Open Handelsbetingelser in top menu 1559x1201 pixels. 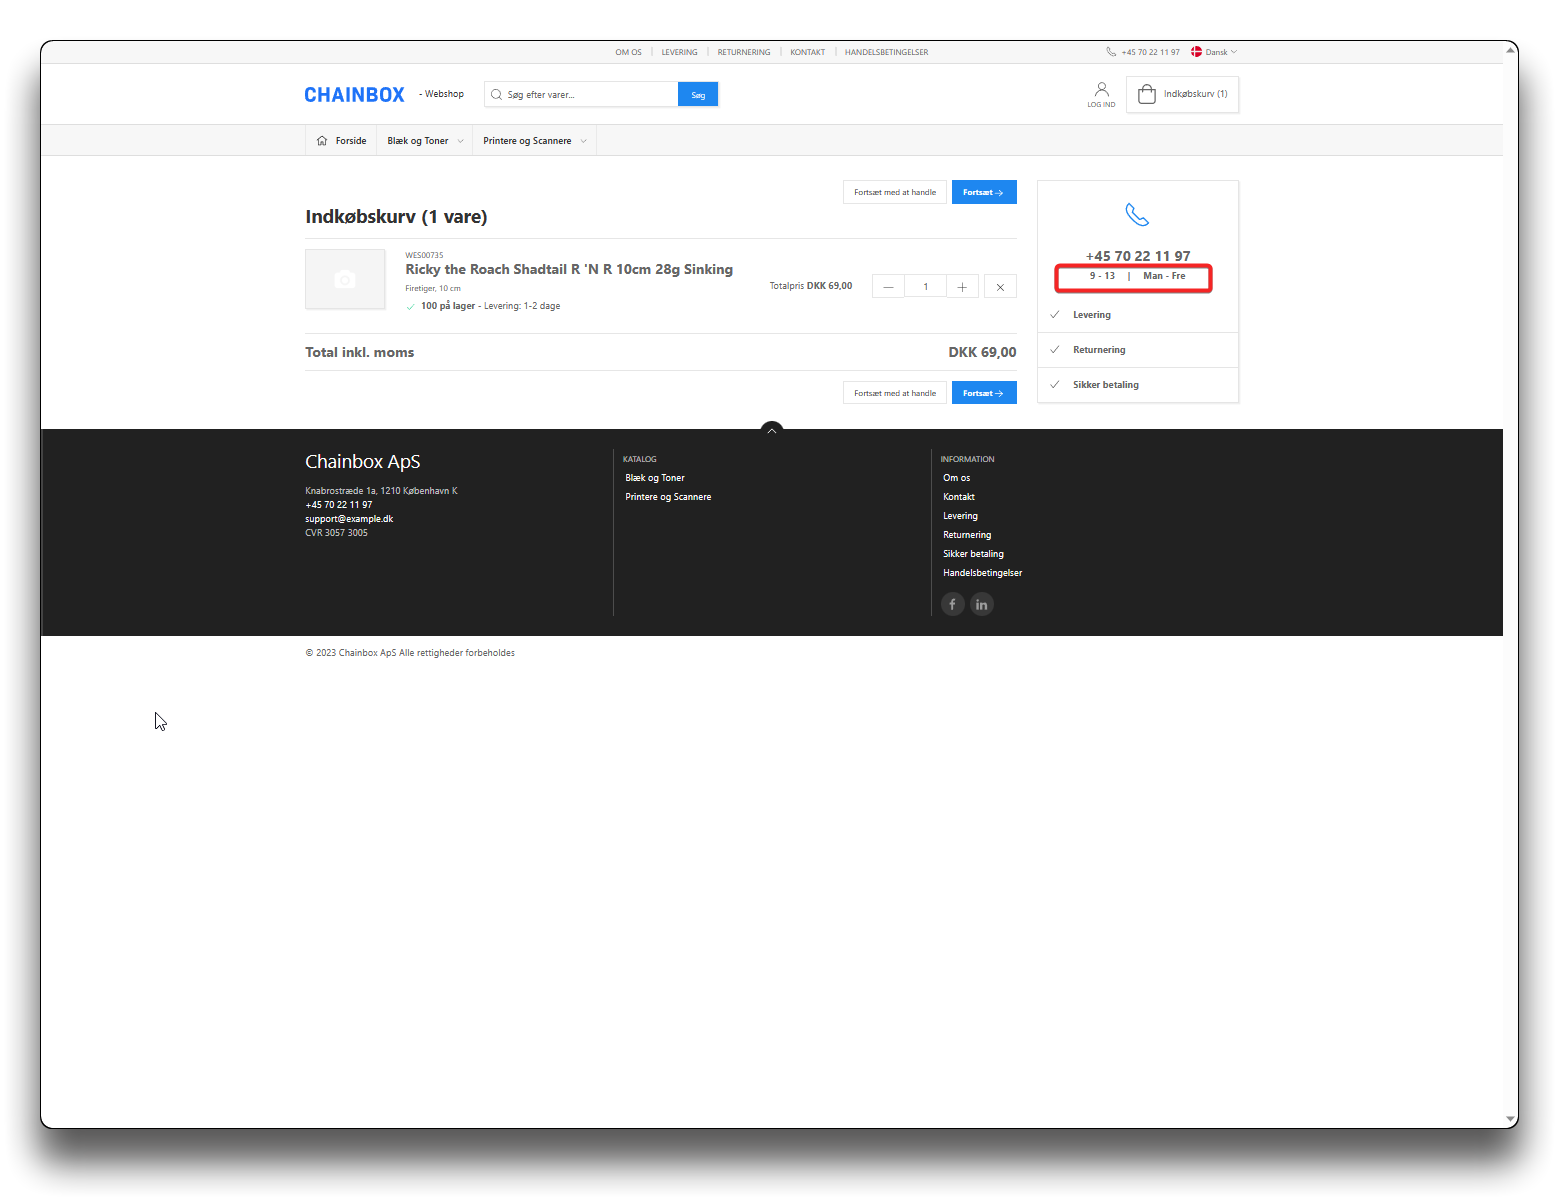coord(886,52)
